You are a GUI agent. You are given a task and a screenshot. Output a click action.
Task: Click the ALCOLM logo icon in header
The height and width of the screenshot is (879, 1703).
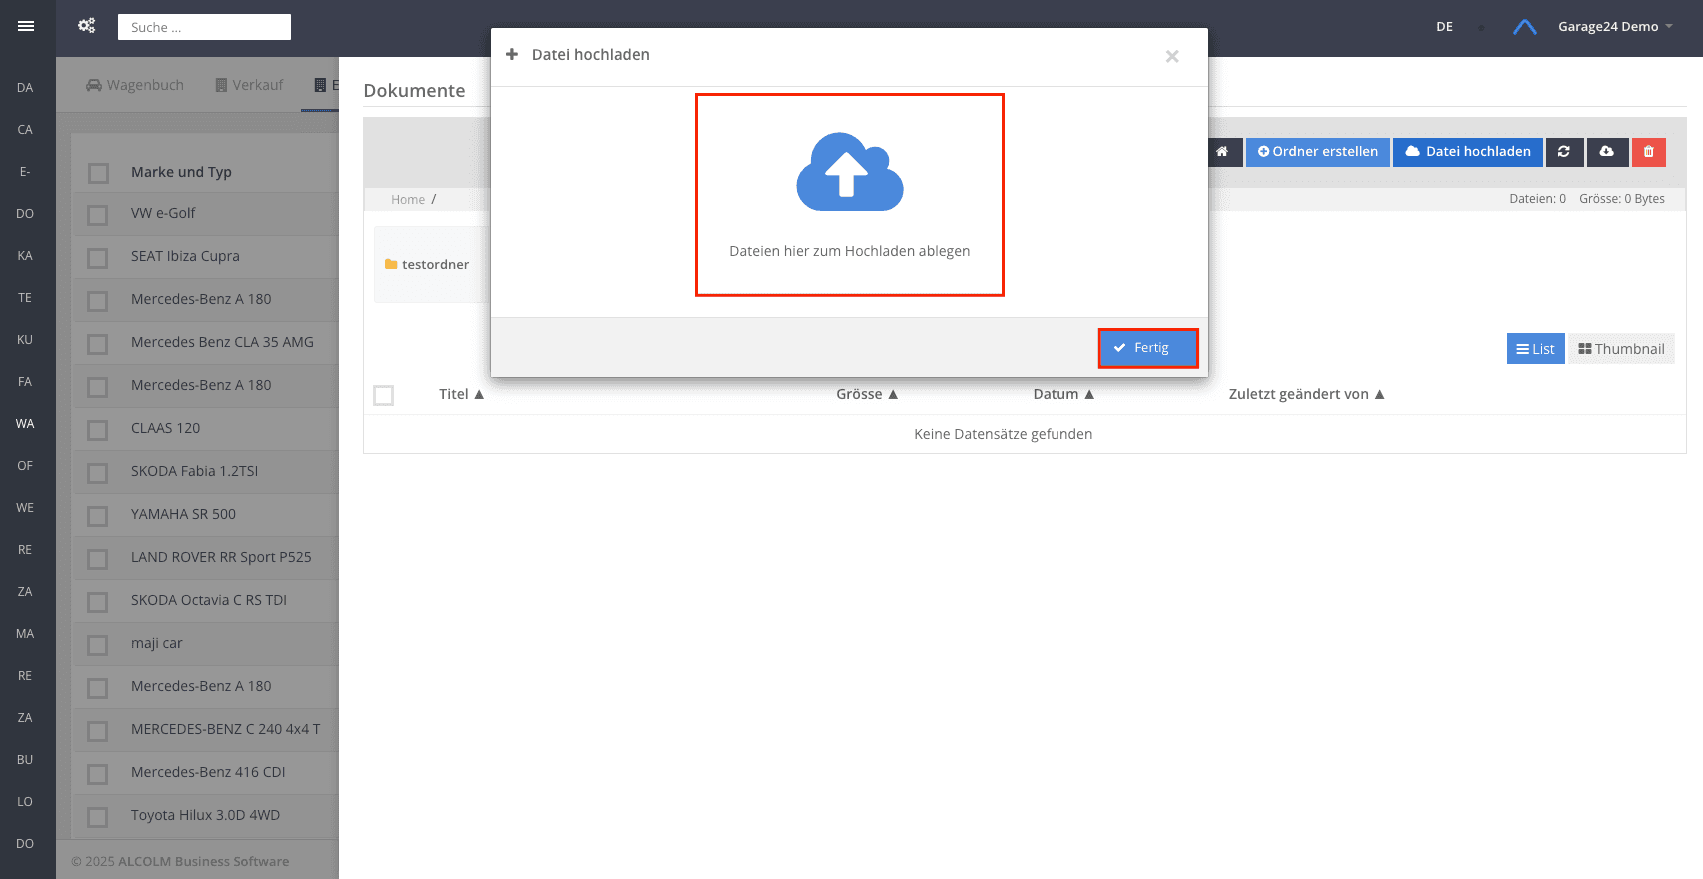pyautogui.click(x=1524, y=27)
